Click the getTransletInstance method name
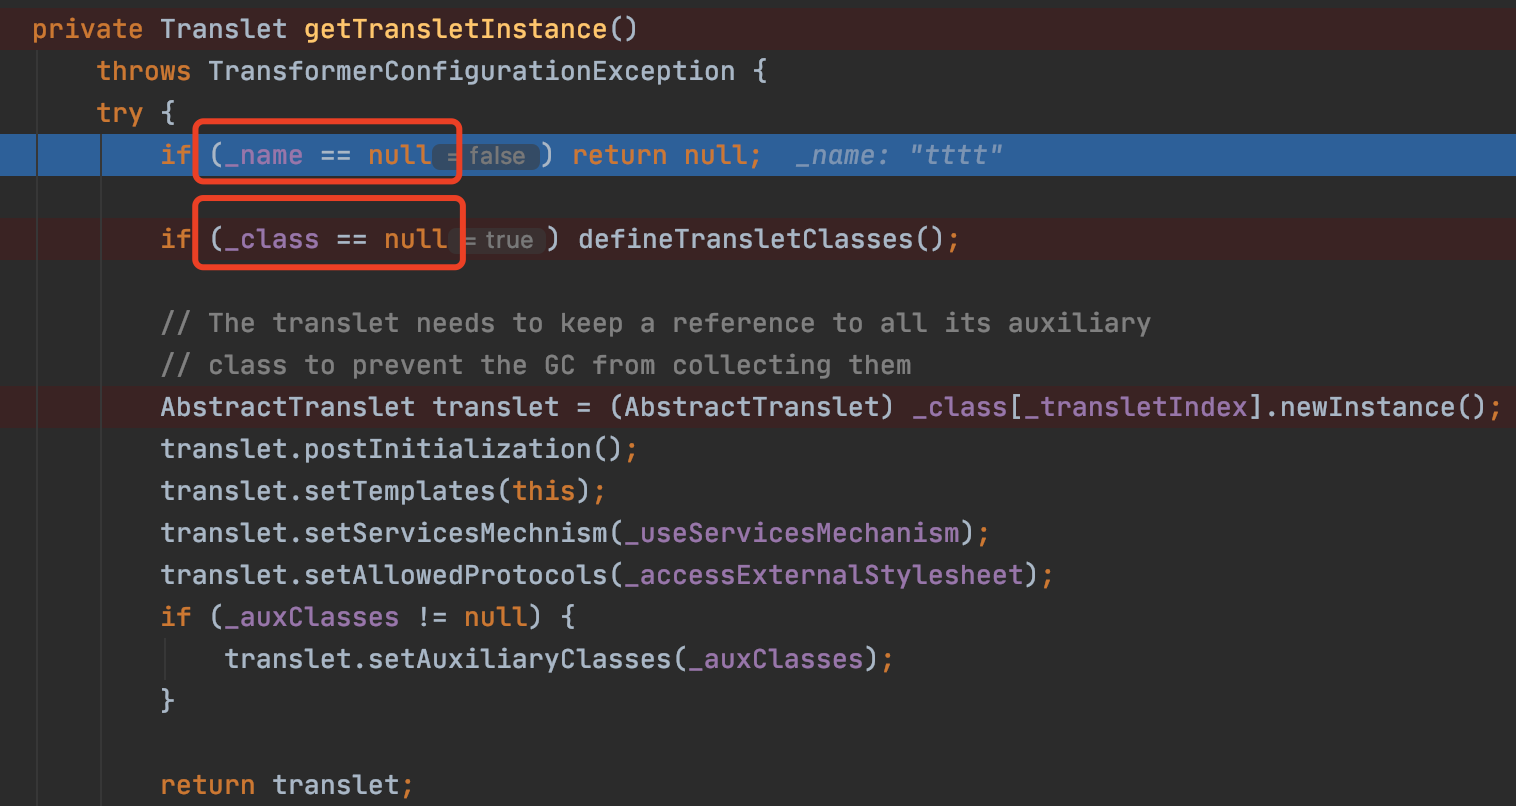Image resolution: width=1516 pixels, height=806 pixels. click(x=455, y=29)
